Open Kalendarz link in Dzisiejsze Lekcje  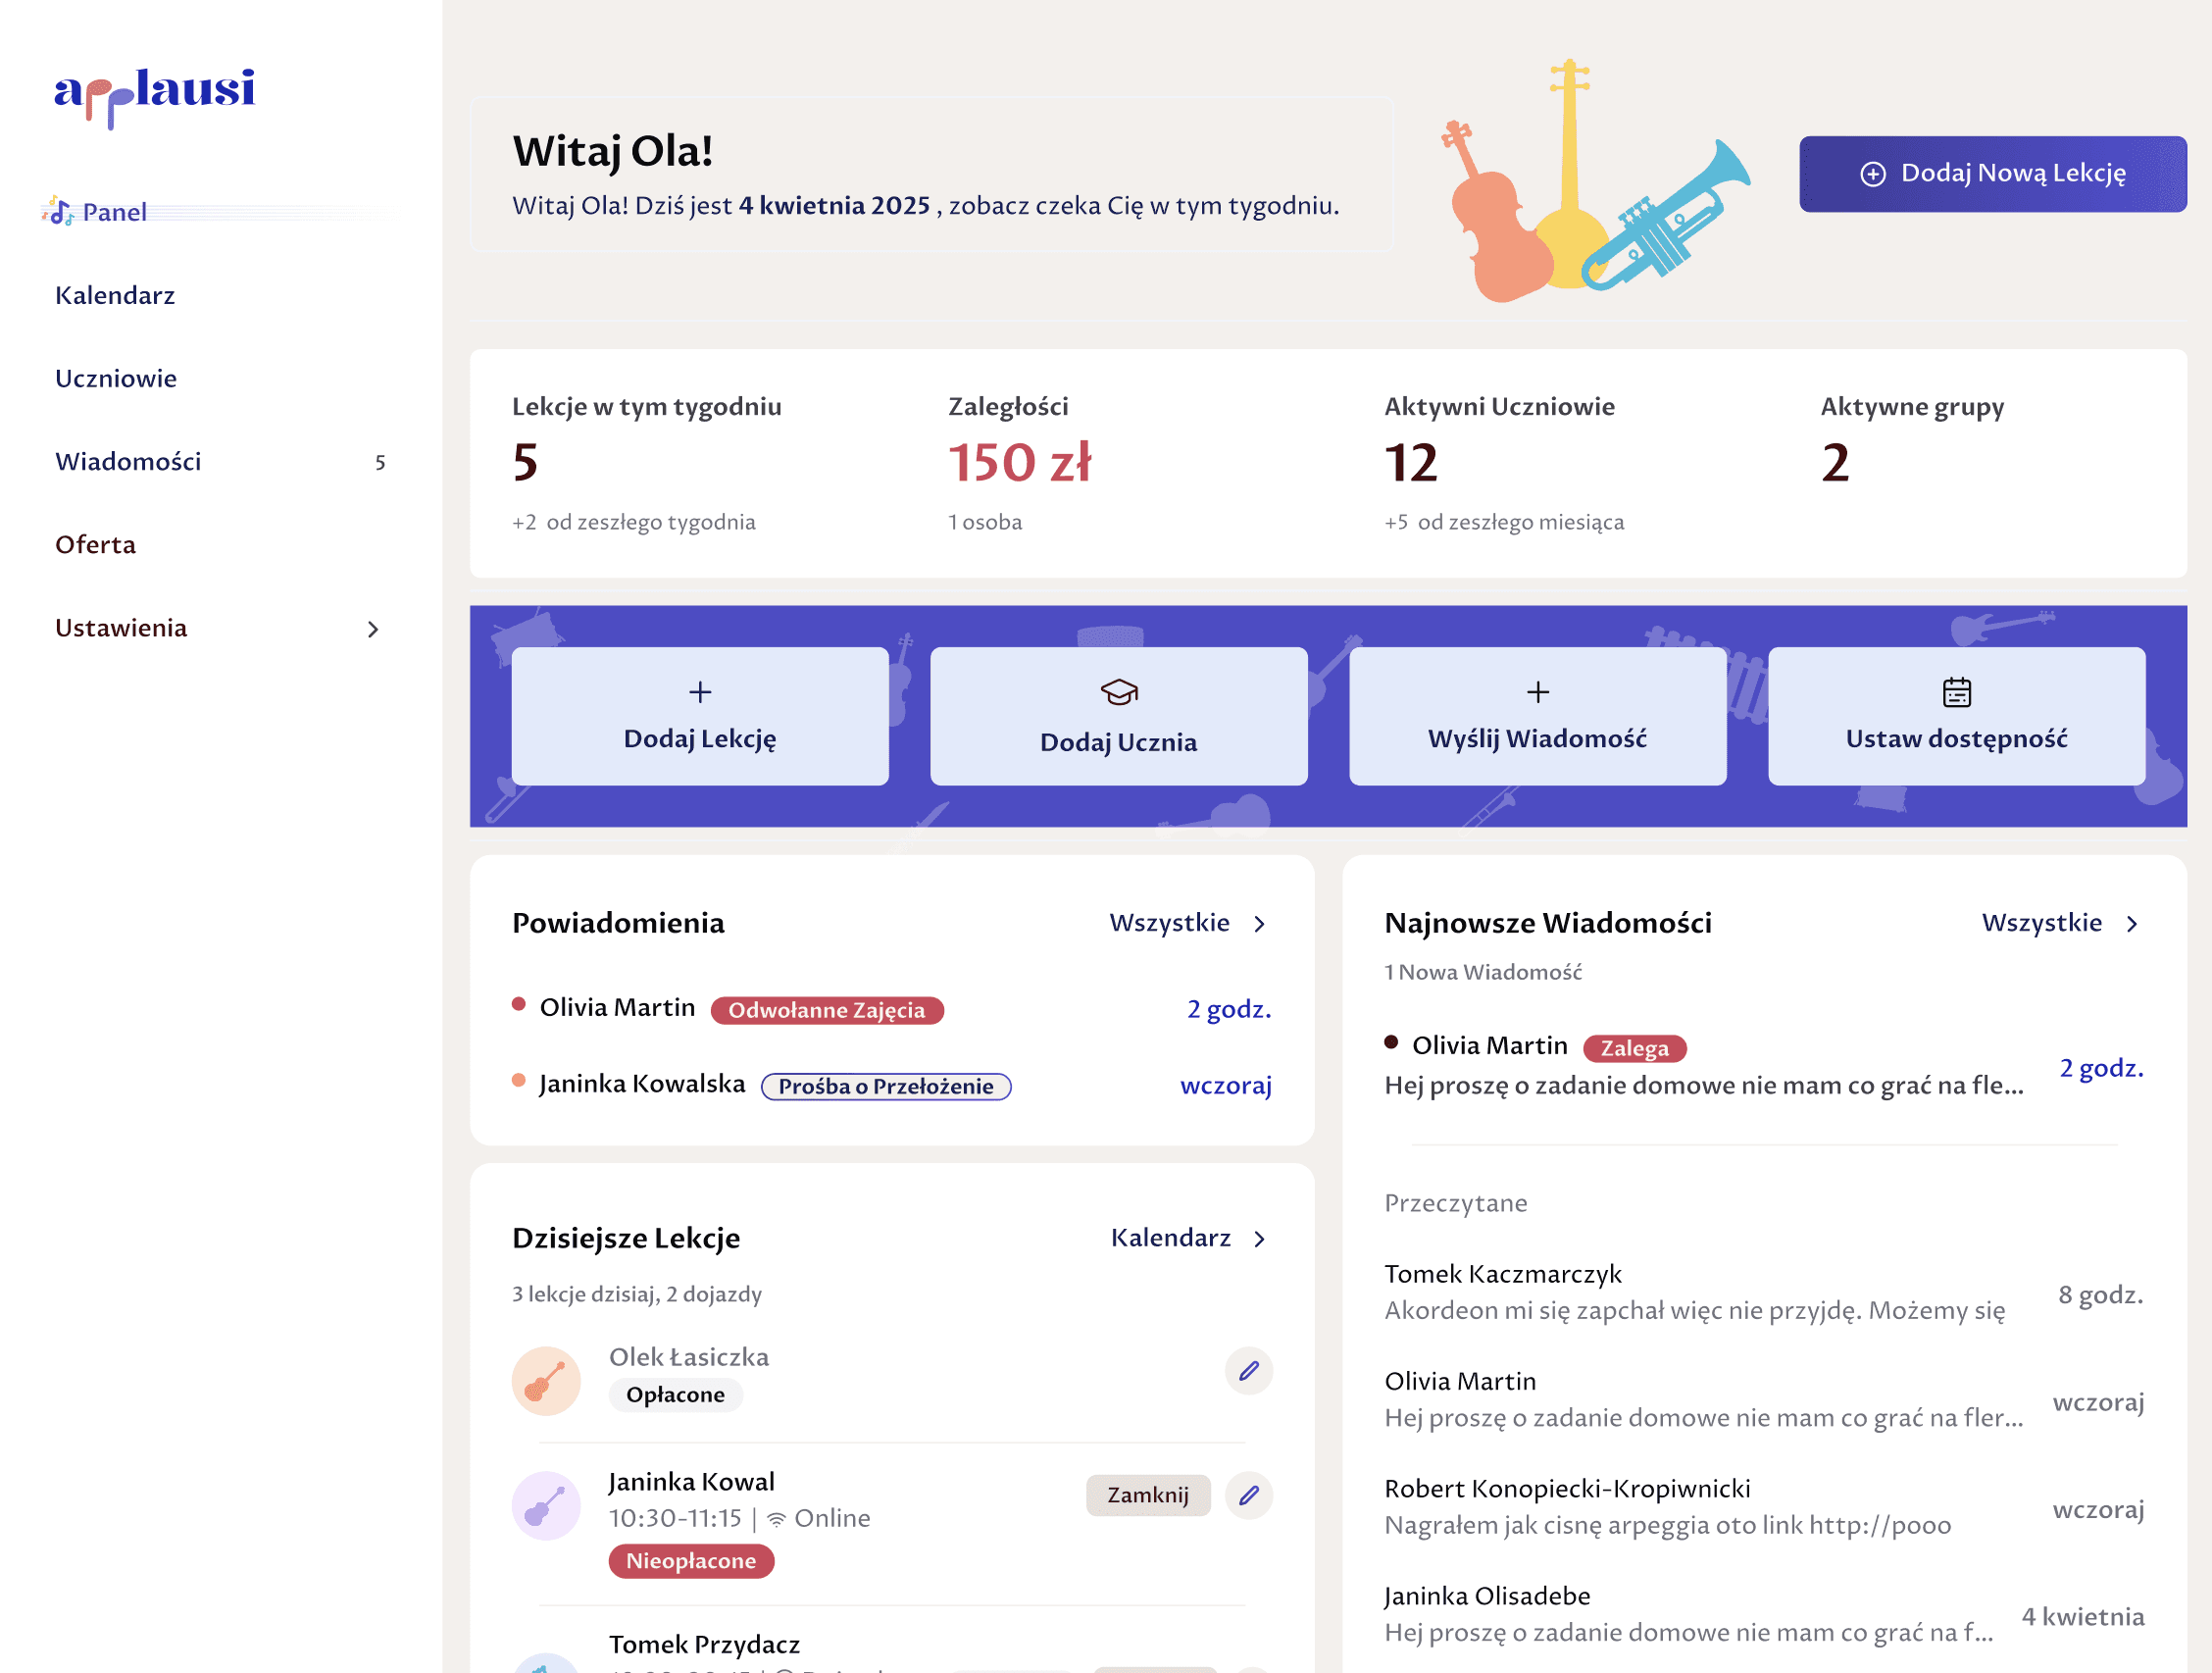coord(1171,1238)
